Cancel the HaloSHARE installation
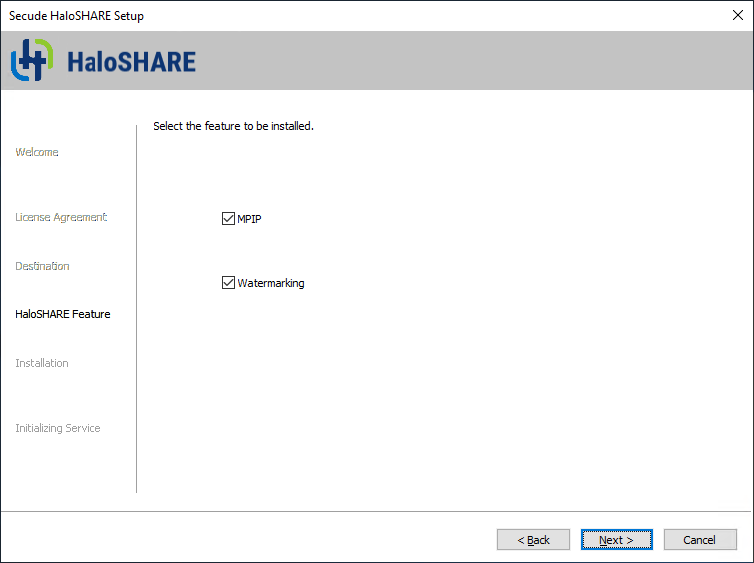 pyautogui.click(x=699, y=540)
